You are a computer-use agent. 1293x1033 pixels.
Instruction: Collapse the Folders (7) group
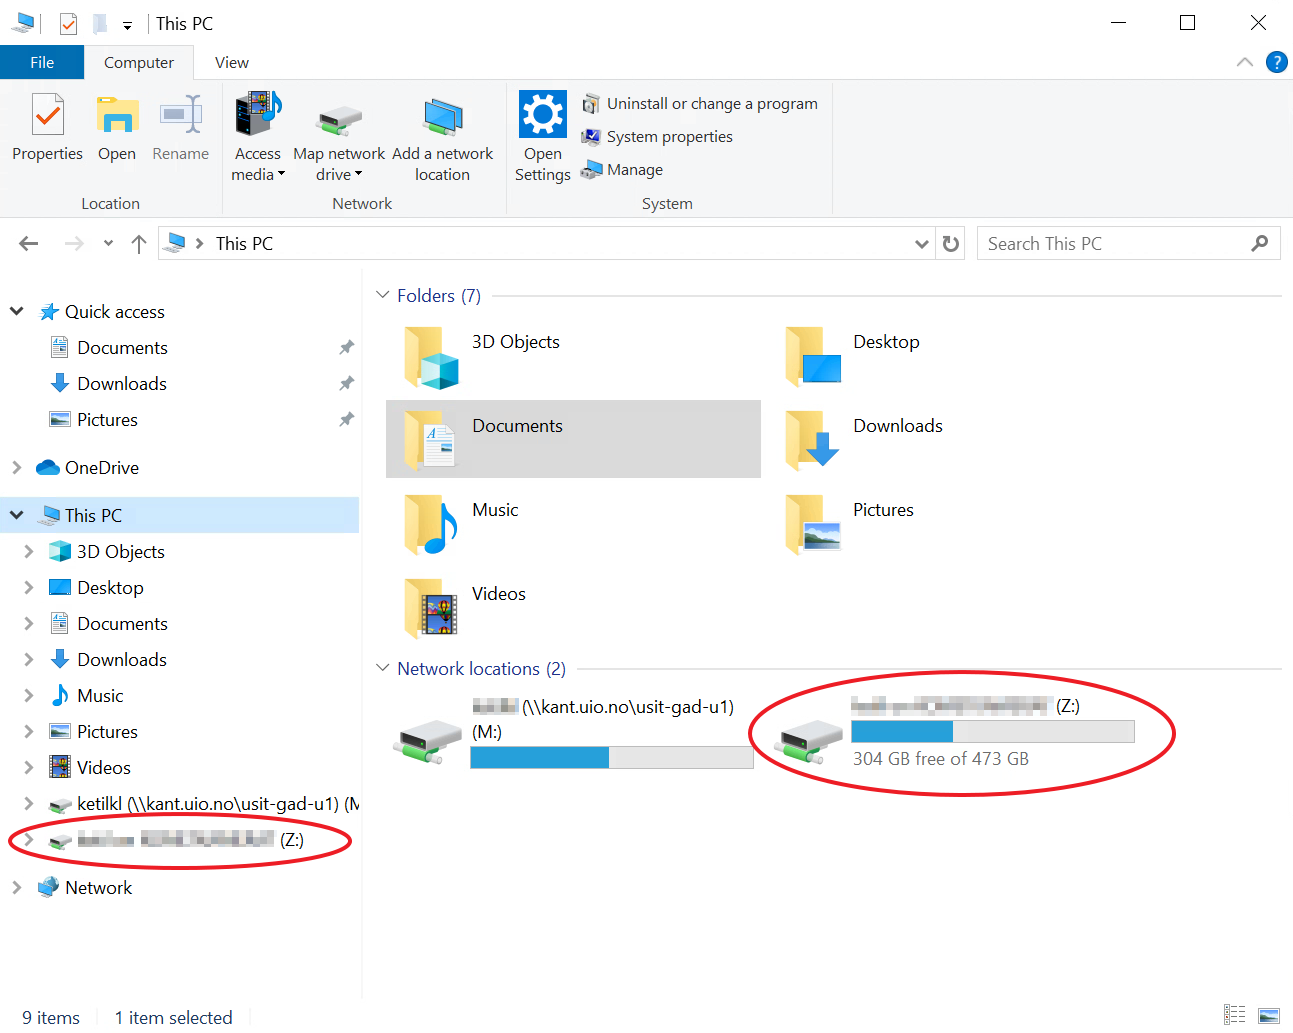click(383, 295)
